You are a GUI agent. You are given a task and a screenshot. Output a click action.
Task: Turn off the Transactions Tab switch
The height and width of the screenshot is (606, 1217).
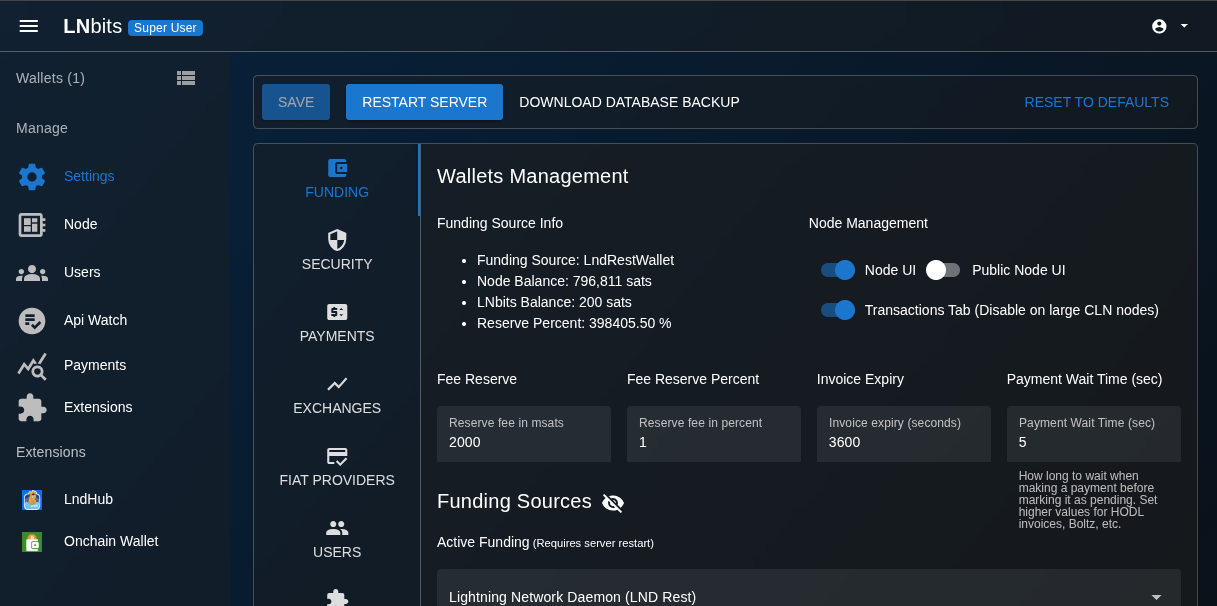pos(837,310)
